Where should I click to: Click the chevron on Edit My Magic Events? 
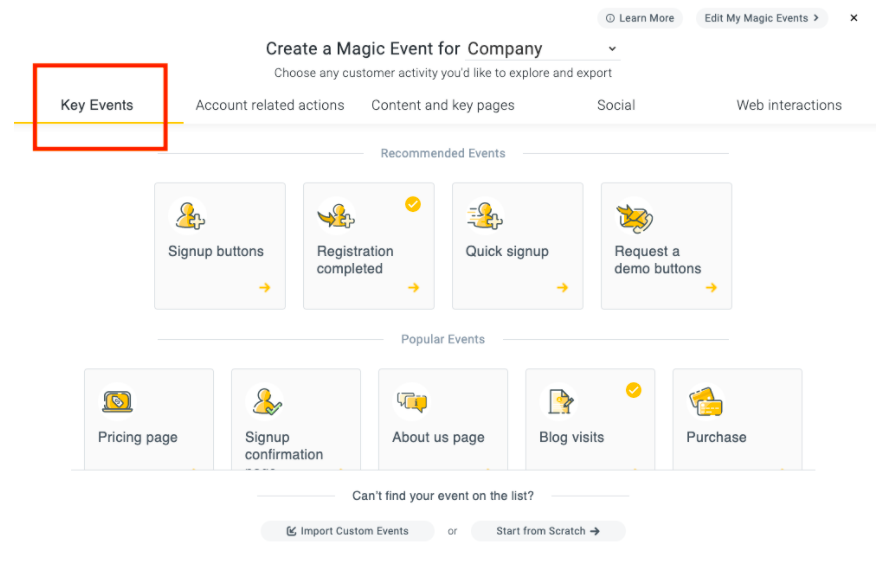pos(816,18)
